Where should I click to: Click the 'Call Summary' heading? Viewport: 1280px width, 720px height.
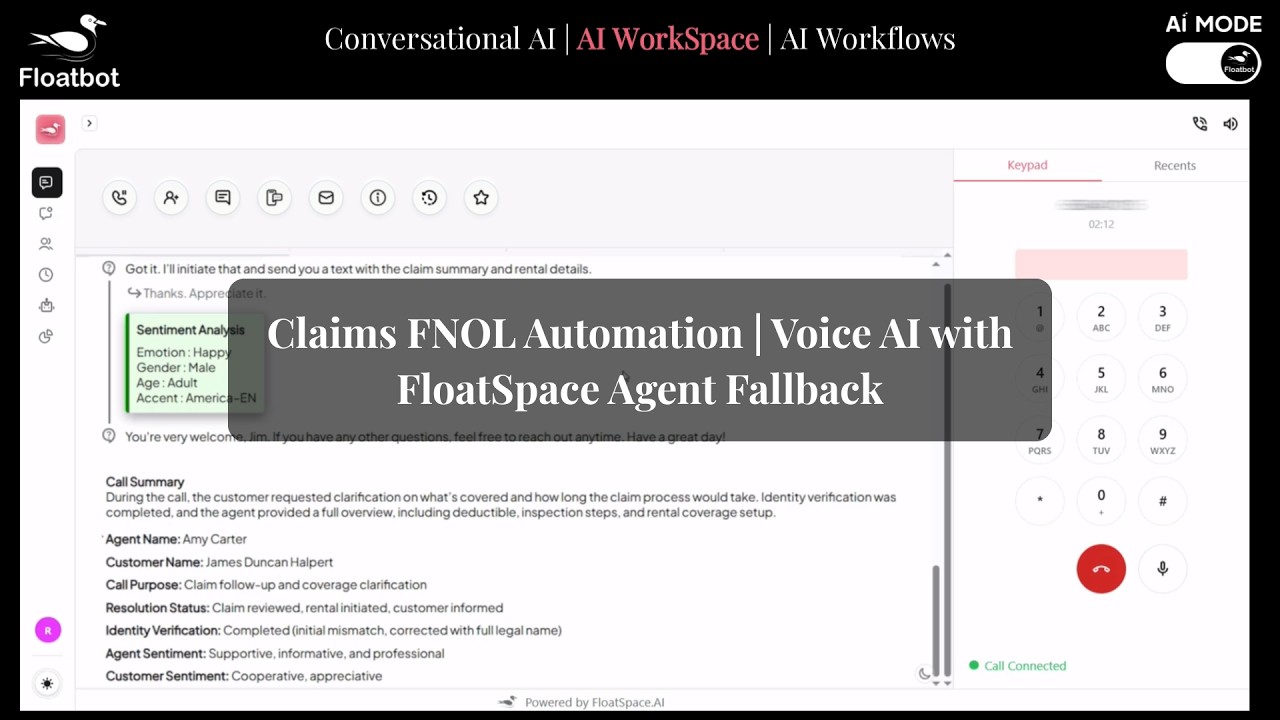[145, 482]
